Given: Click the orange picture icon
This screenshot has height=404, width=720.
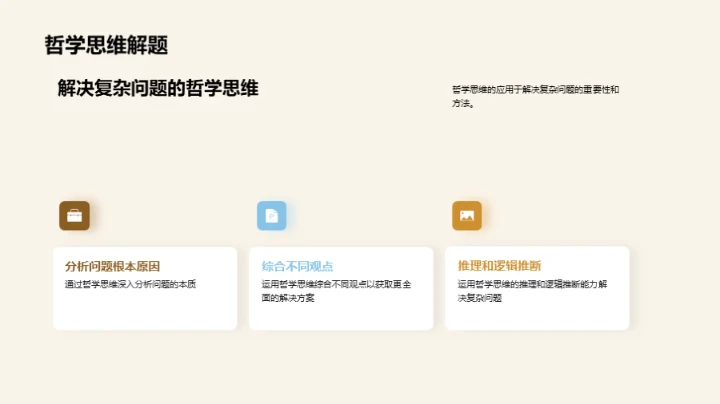Looking at the screenshot, I should point(467,215).
